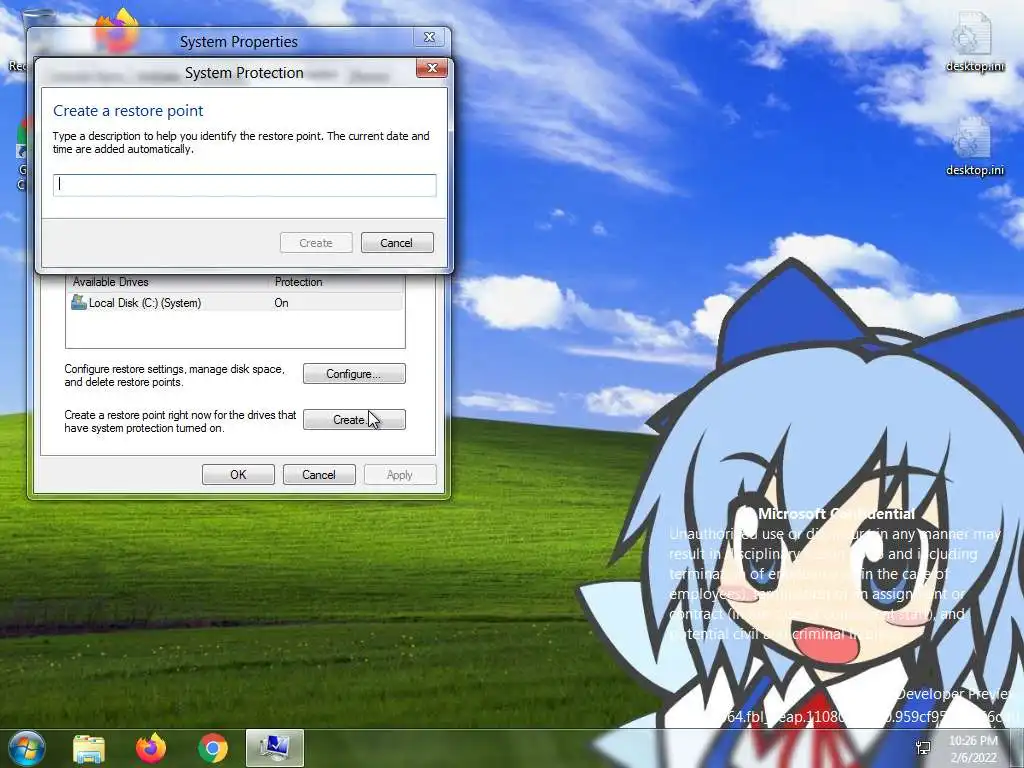This screenshot has width=1024, height=768.
Task: Click the Apply button in System Properties
Action: [400, 475]
